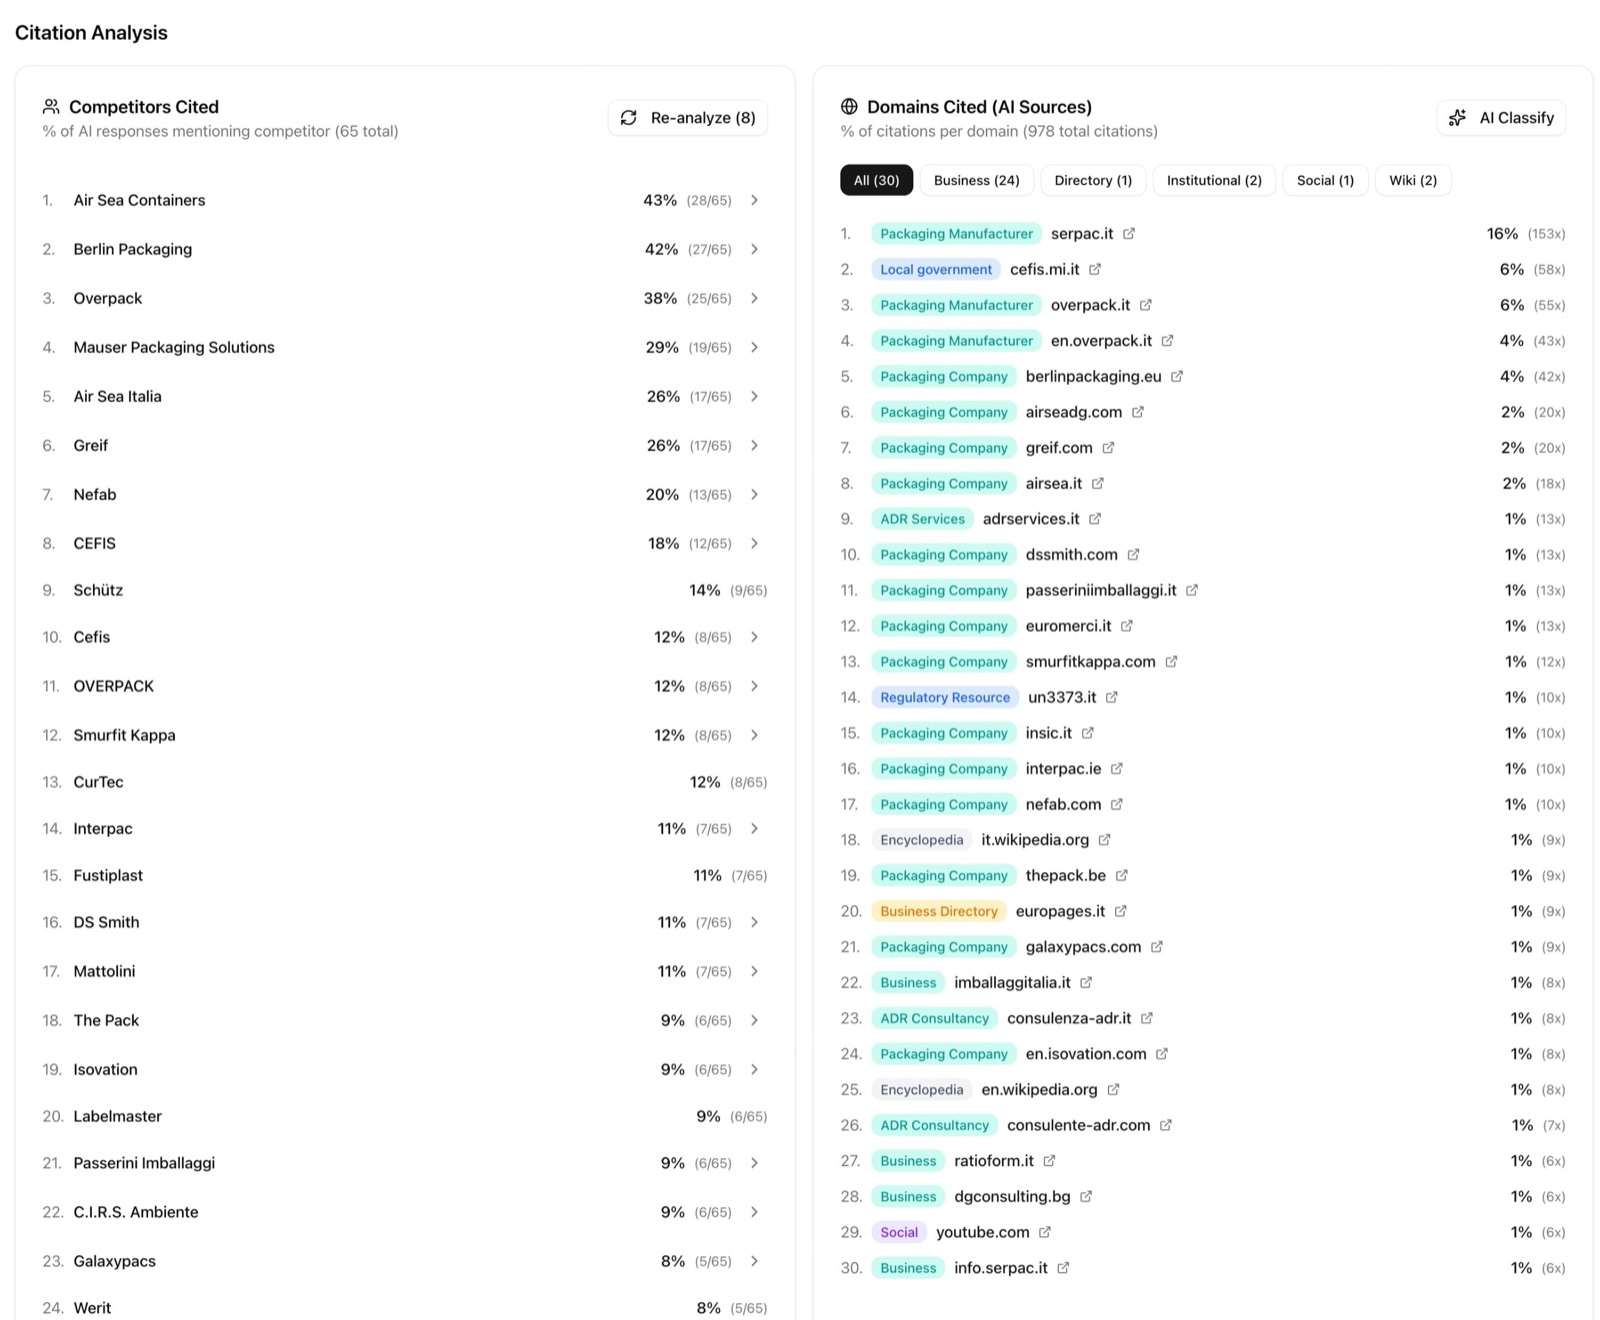This screenshot has height=1320, width=1600.
Task: Click the Packaging Manufacturer tag for overpack.it
Action: (x=956, y=305)
